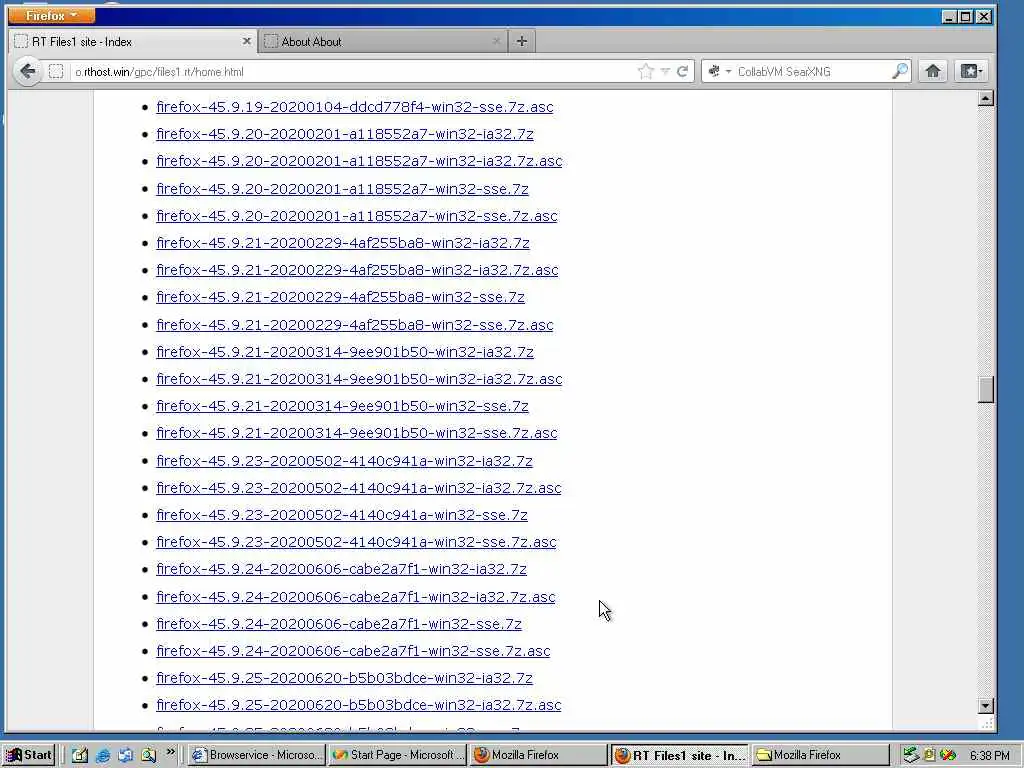
Task: Open the bookmarks menu button
Action: 971,71
